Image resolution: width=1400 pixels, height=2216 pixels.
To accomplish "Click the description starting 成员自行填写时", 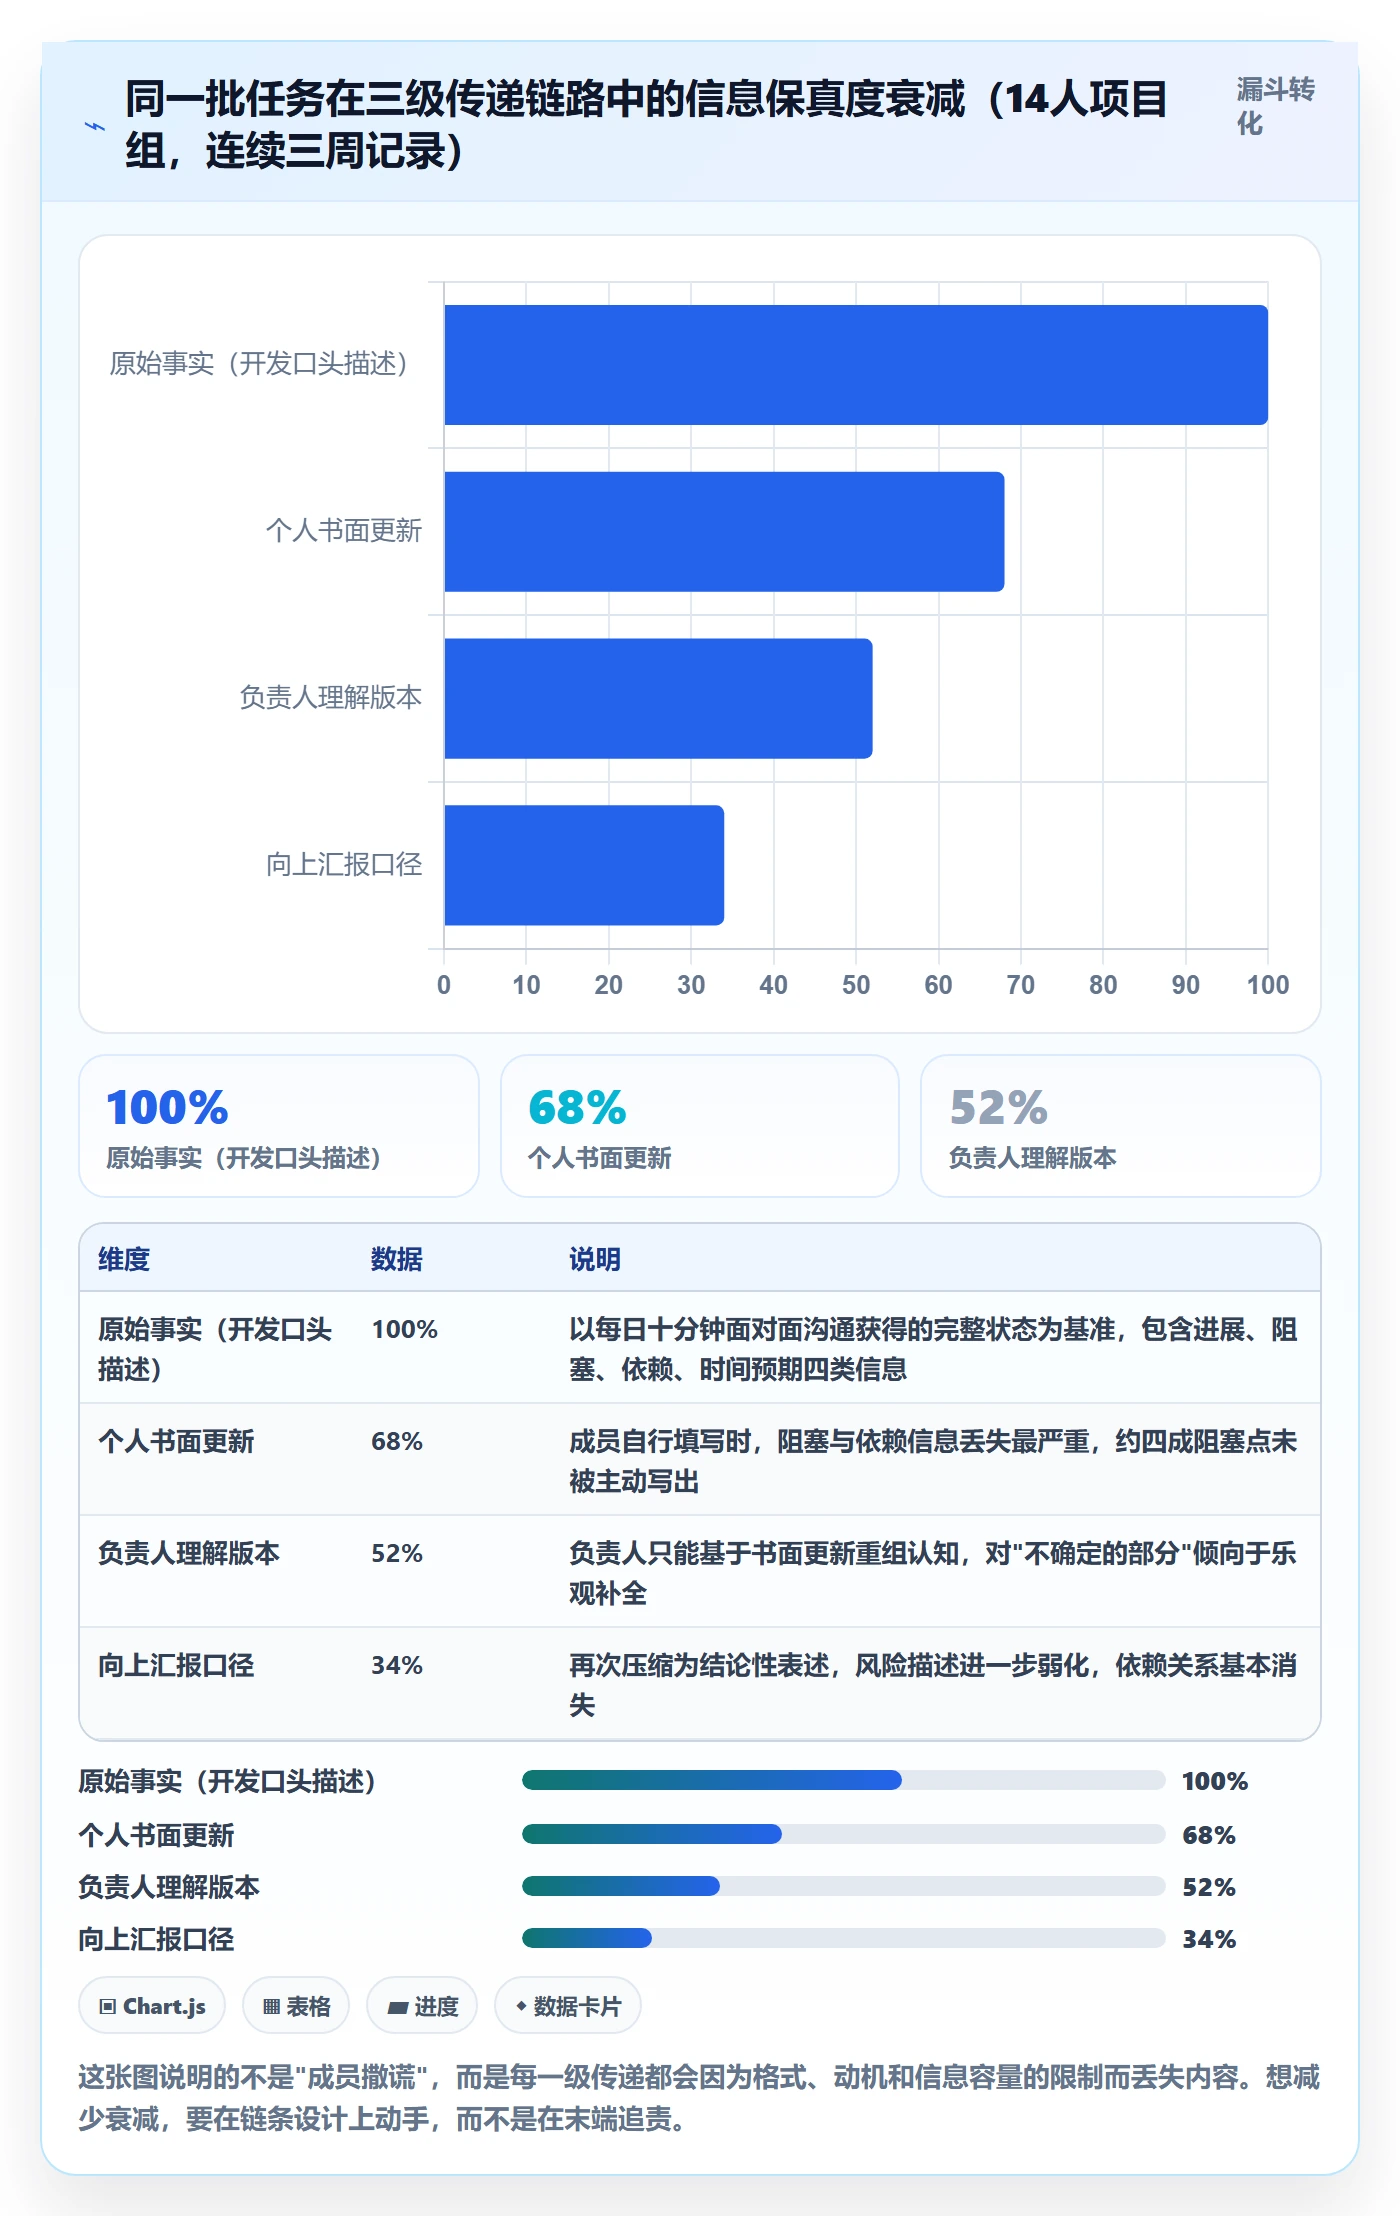I will click(x=933, y=1461).
